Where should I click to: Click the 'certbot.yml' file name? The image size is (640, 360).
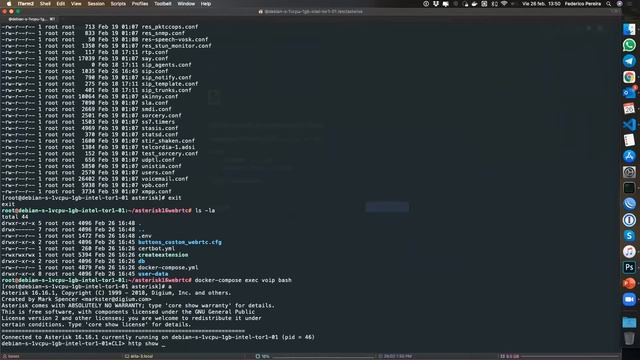(x=156, y=249)
